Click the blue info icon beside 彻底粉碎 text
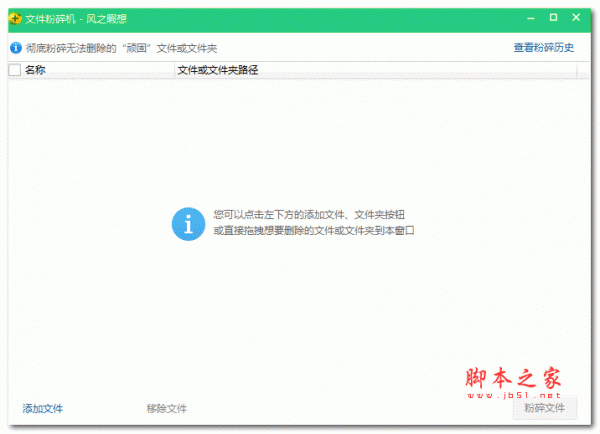This screenshot has height=434, width=600. tap(16, 48)
